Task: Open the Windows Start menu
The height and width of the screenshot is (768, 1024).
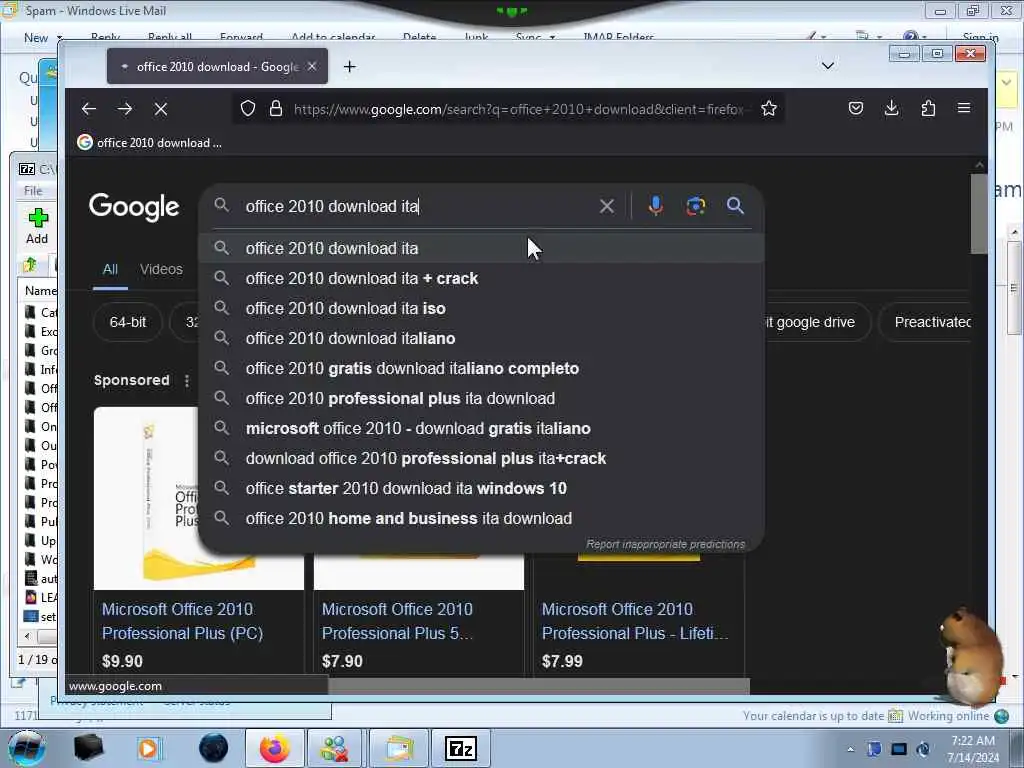Action: point(25,748)
